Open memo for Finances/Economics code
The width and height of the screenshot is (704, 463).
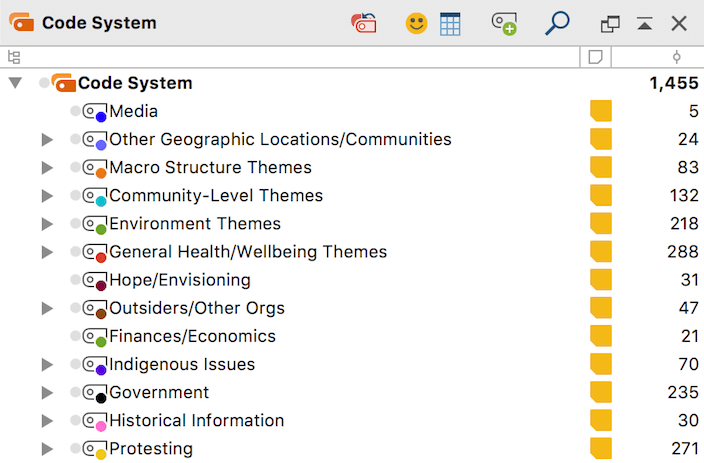(x=601, y=336)
